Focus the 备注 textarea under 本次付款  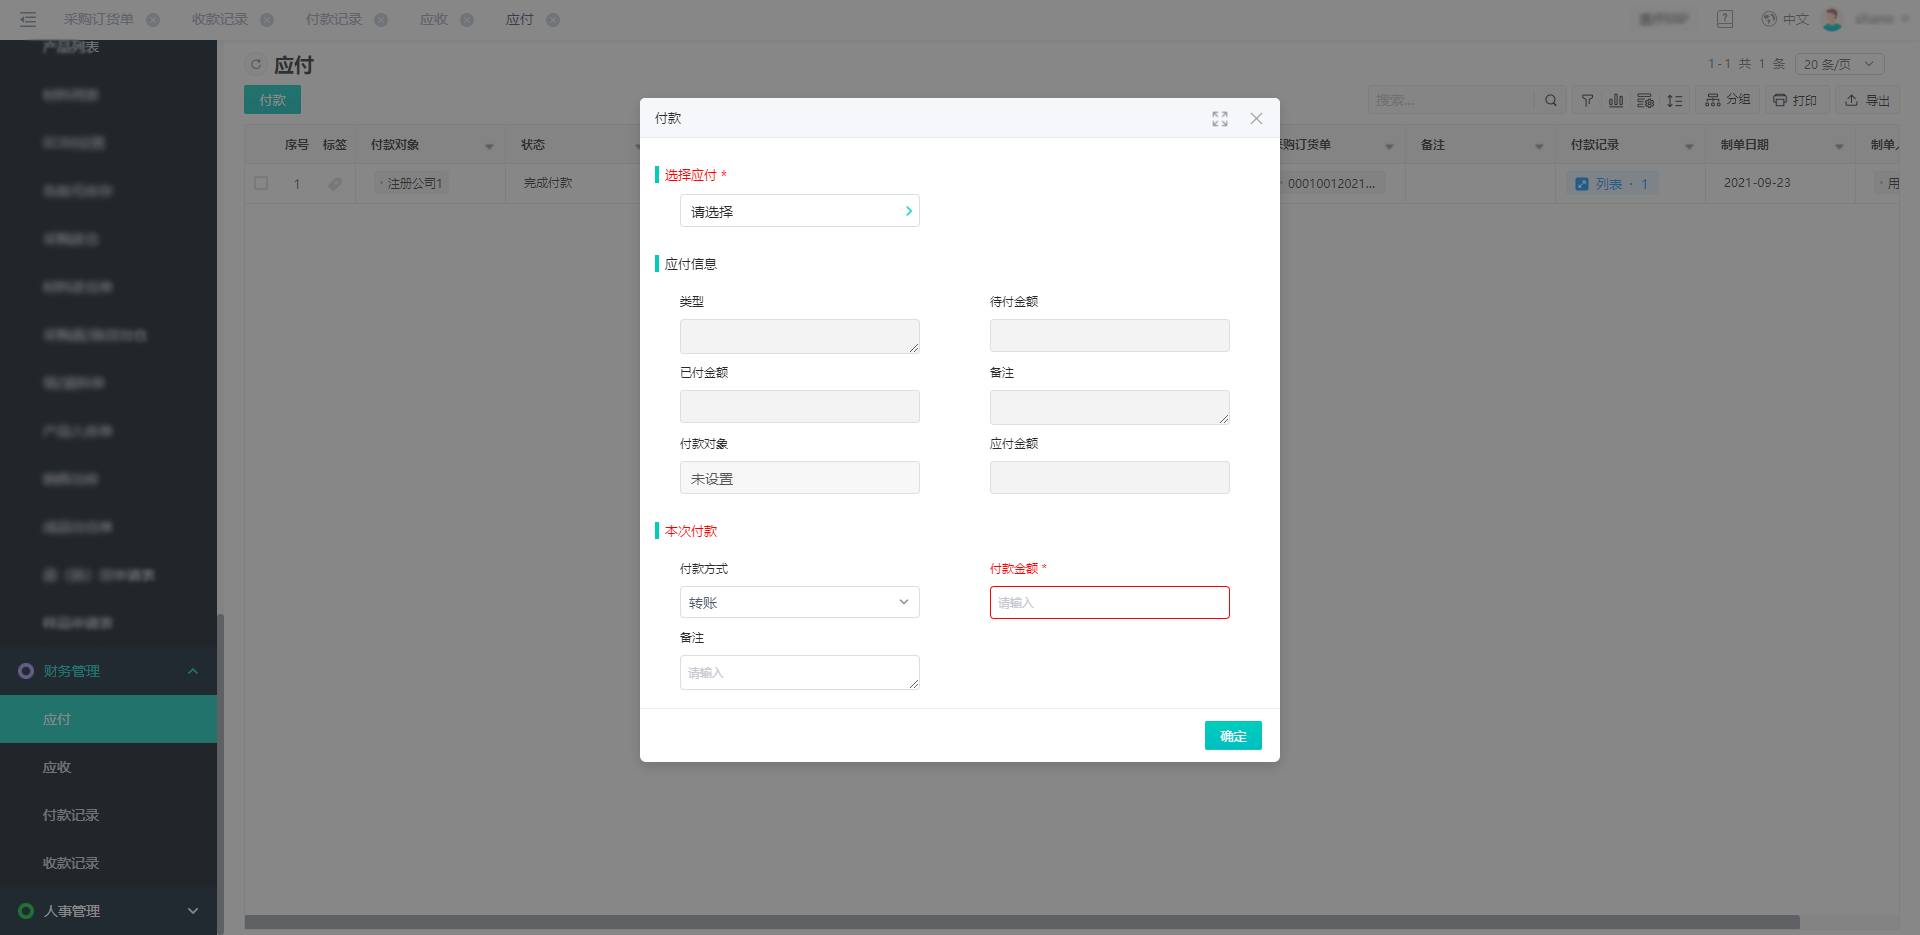pyautogui.click(x=800, y=672)
